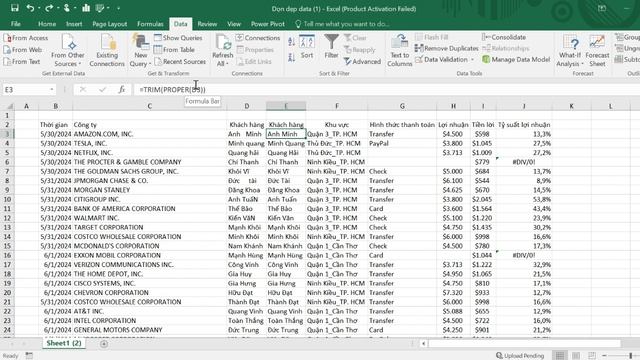
Task: Click the Redo icon
Action: [x=49, y=8]
